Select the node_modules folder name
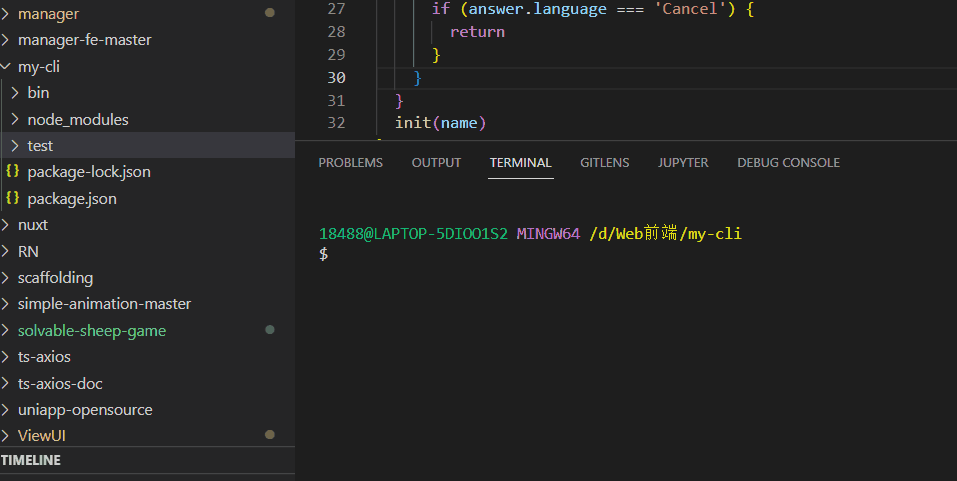Image resolution: width=957 pixels, height=481 pixels. pos(78,120)
